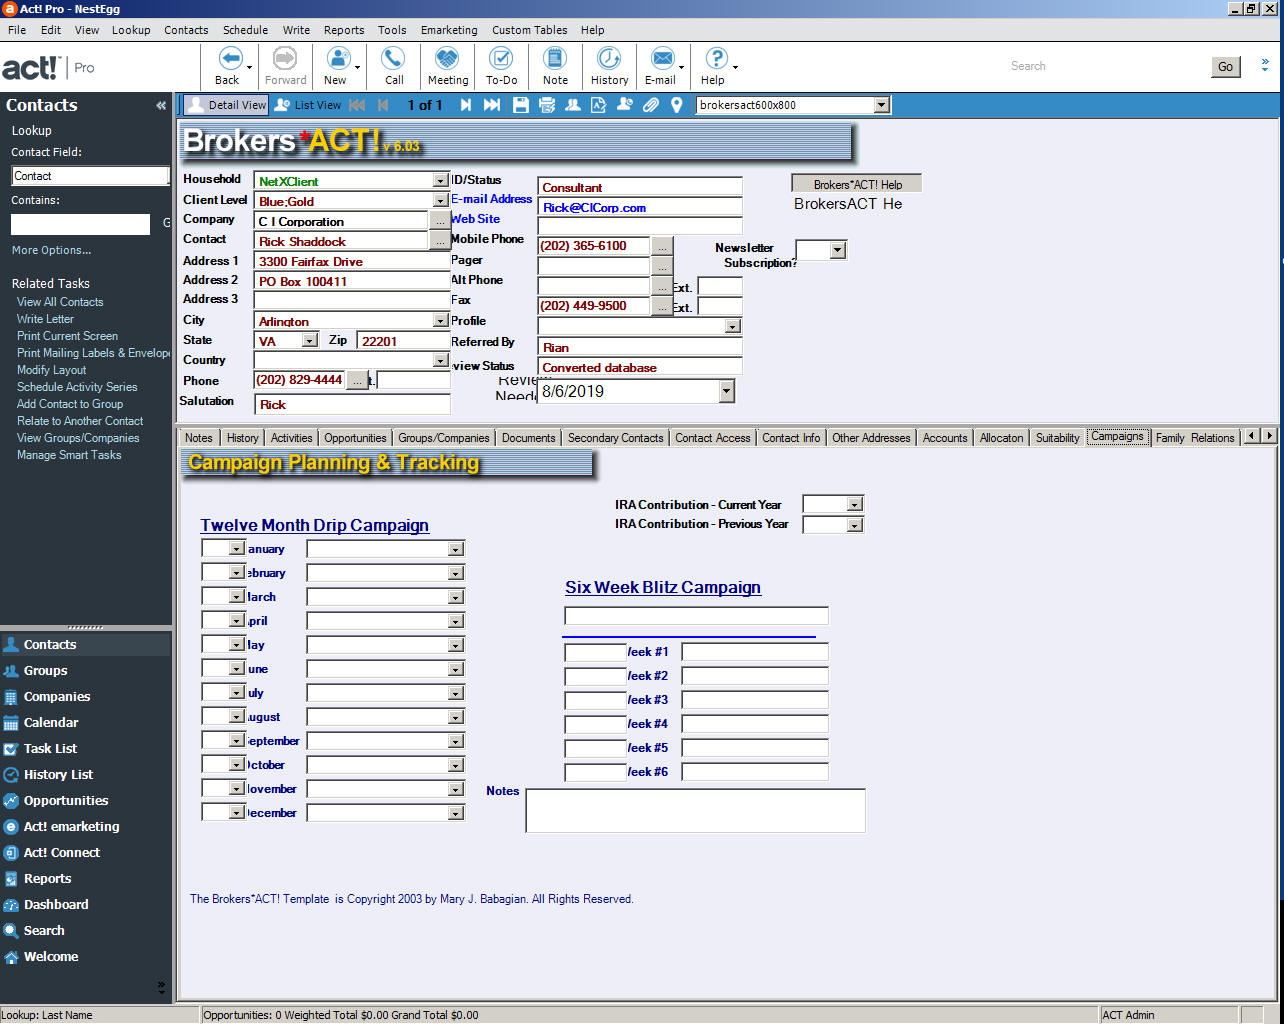Click the Mobile Phone ellipsis button
This screenshot has height=1024, width=1284.
tap(663, 246)
